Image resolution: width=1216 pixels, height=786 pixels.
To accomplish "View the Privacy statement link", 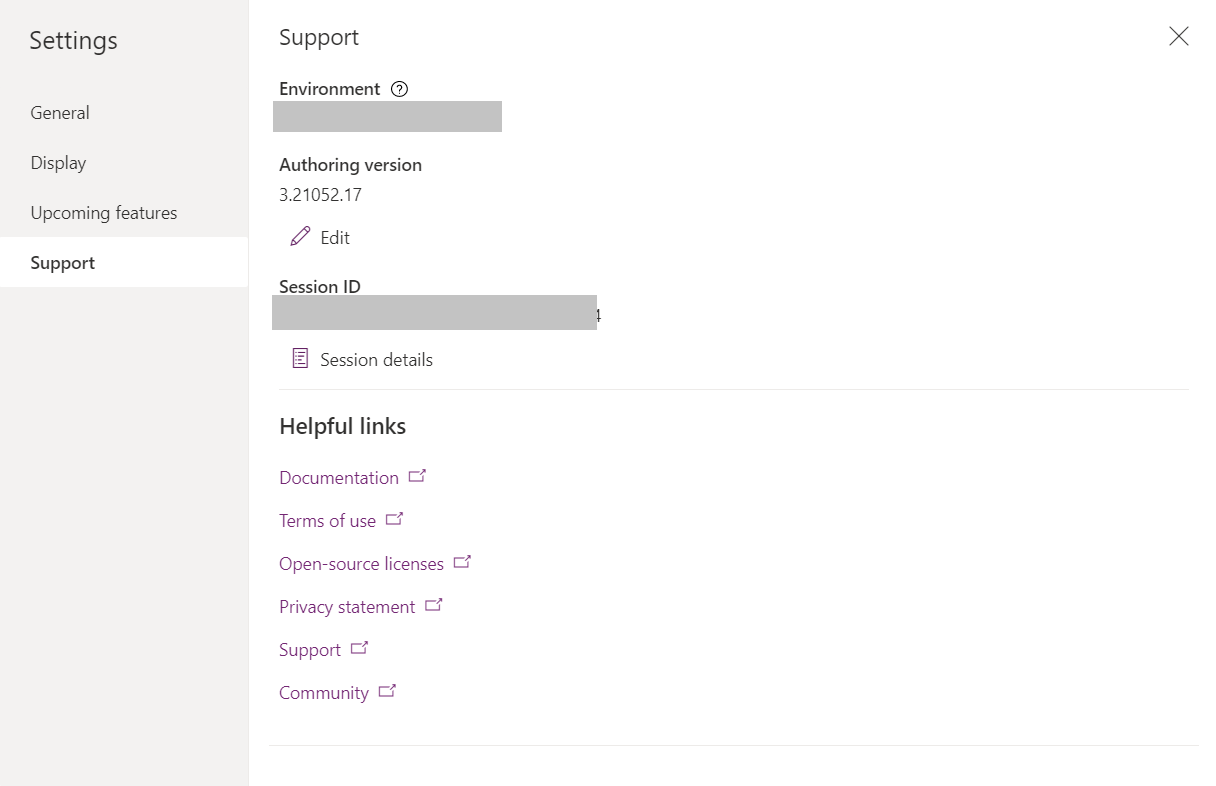I will 347,607.
